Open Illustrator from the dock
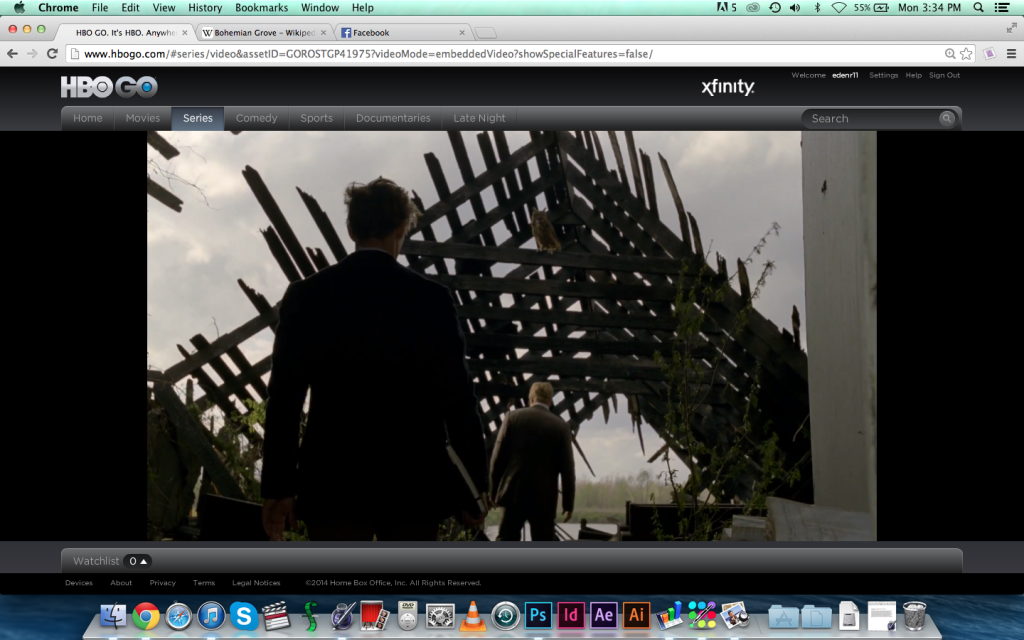This screenshot has width=1024, height=640. tap(635, 615)
